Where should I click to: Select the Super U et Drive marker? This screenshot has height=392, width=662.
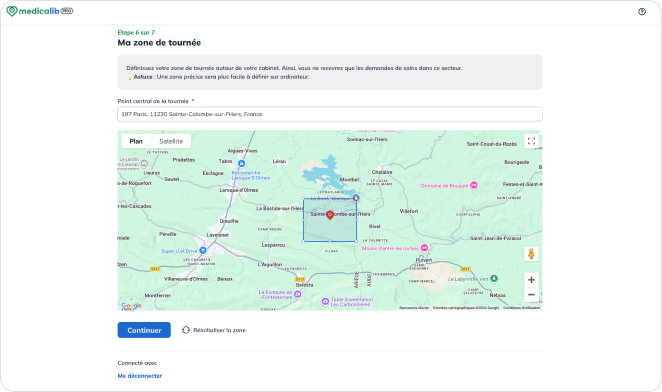pos(203,250)
